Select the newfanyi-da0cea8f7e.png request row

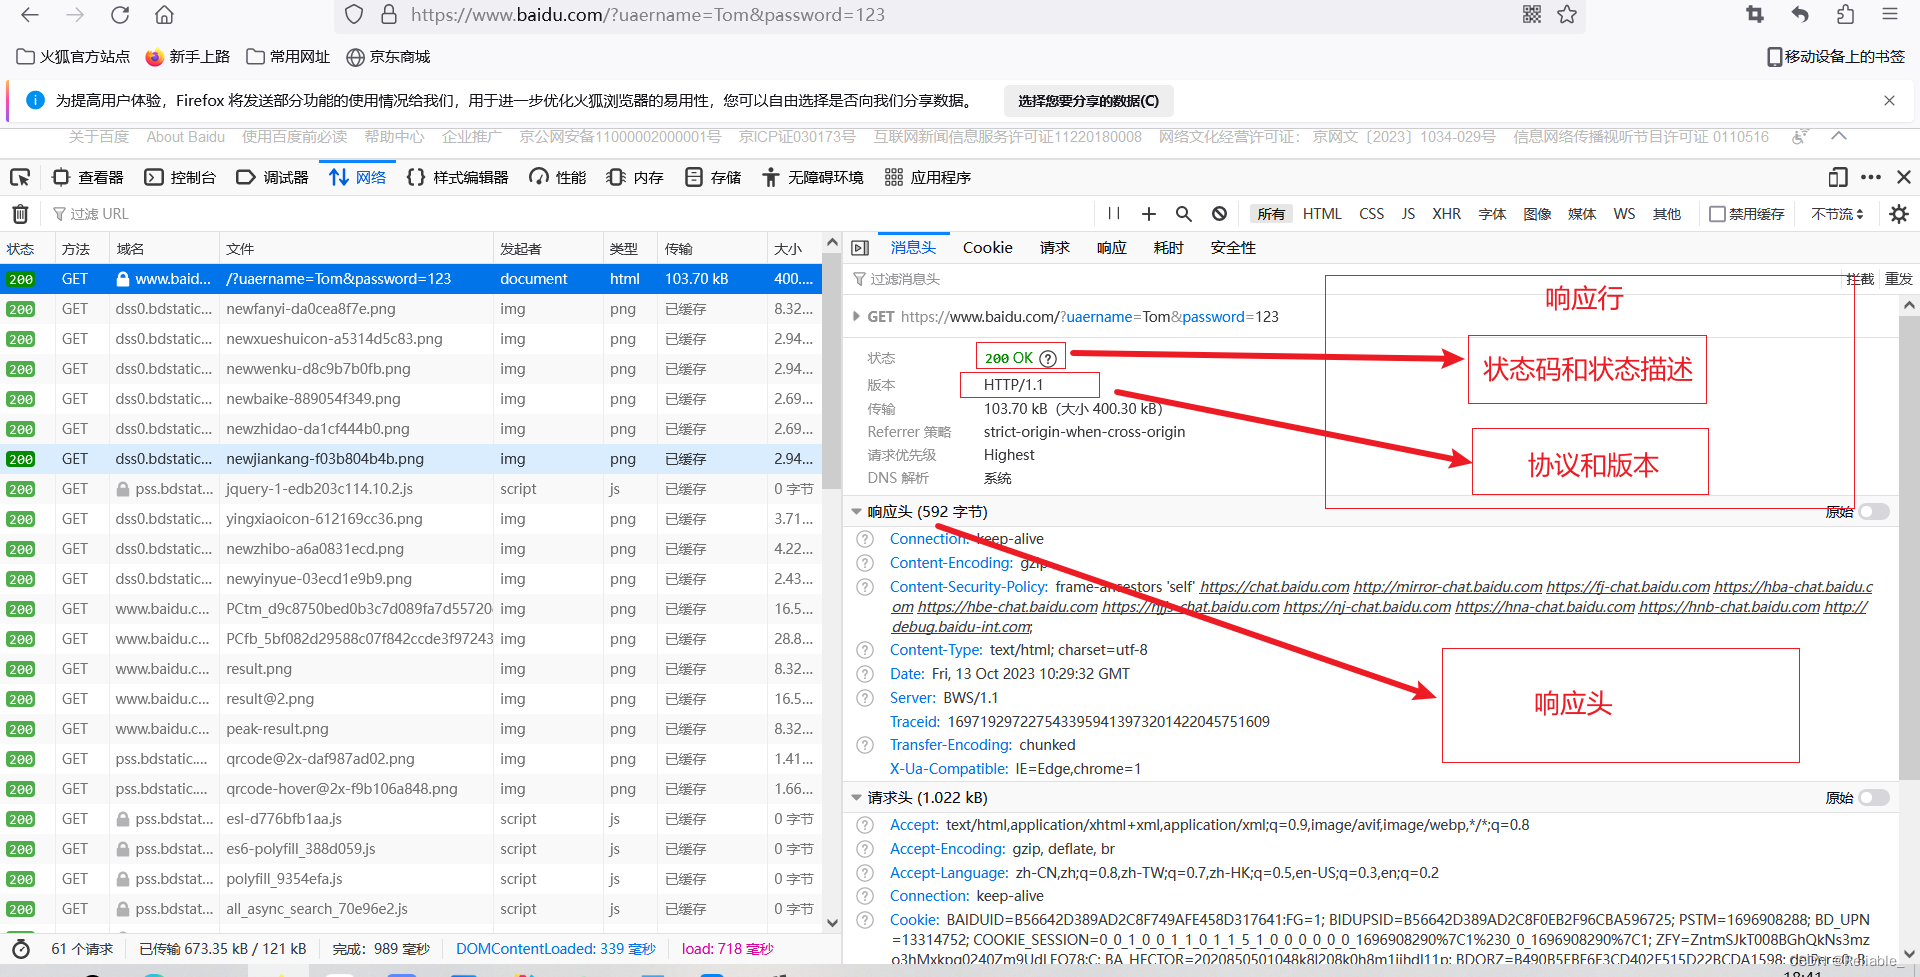(411, 309)
